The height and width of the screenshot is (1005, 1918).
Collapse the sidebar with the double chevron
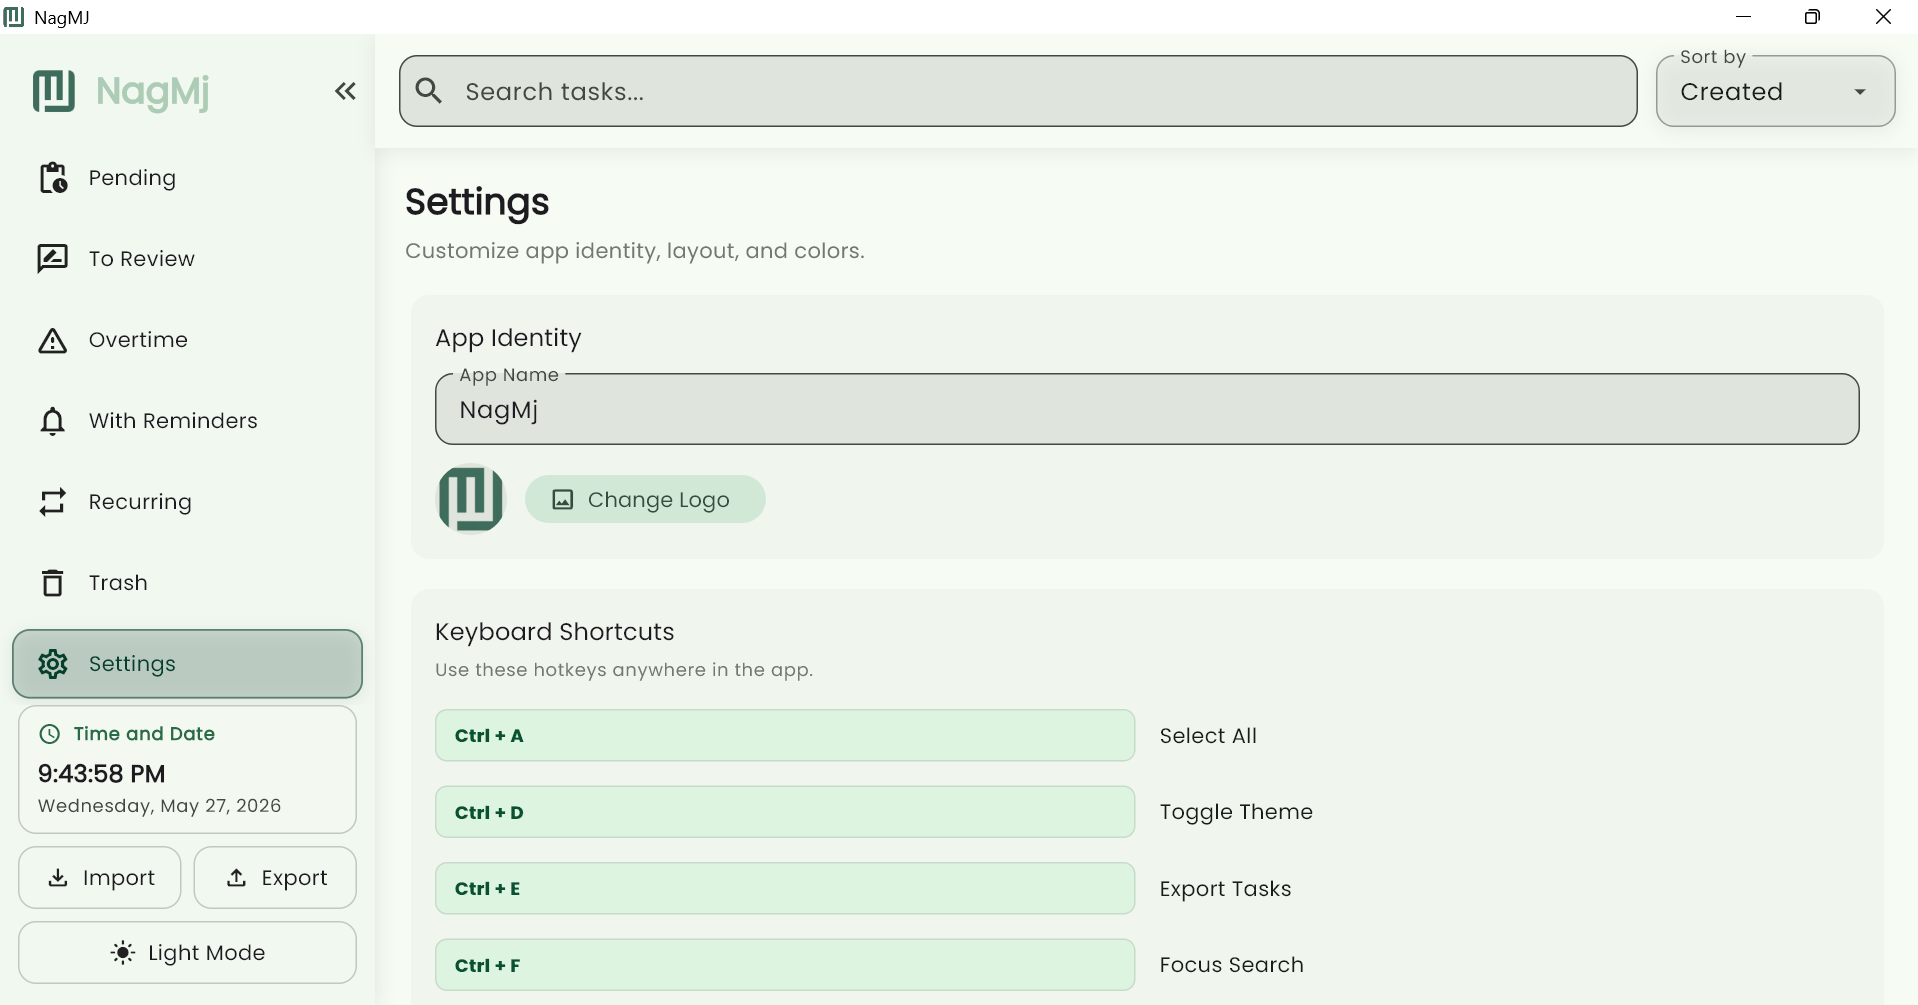tap(345, 91)
